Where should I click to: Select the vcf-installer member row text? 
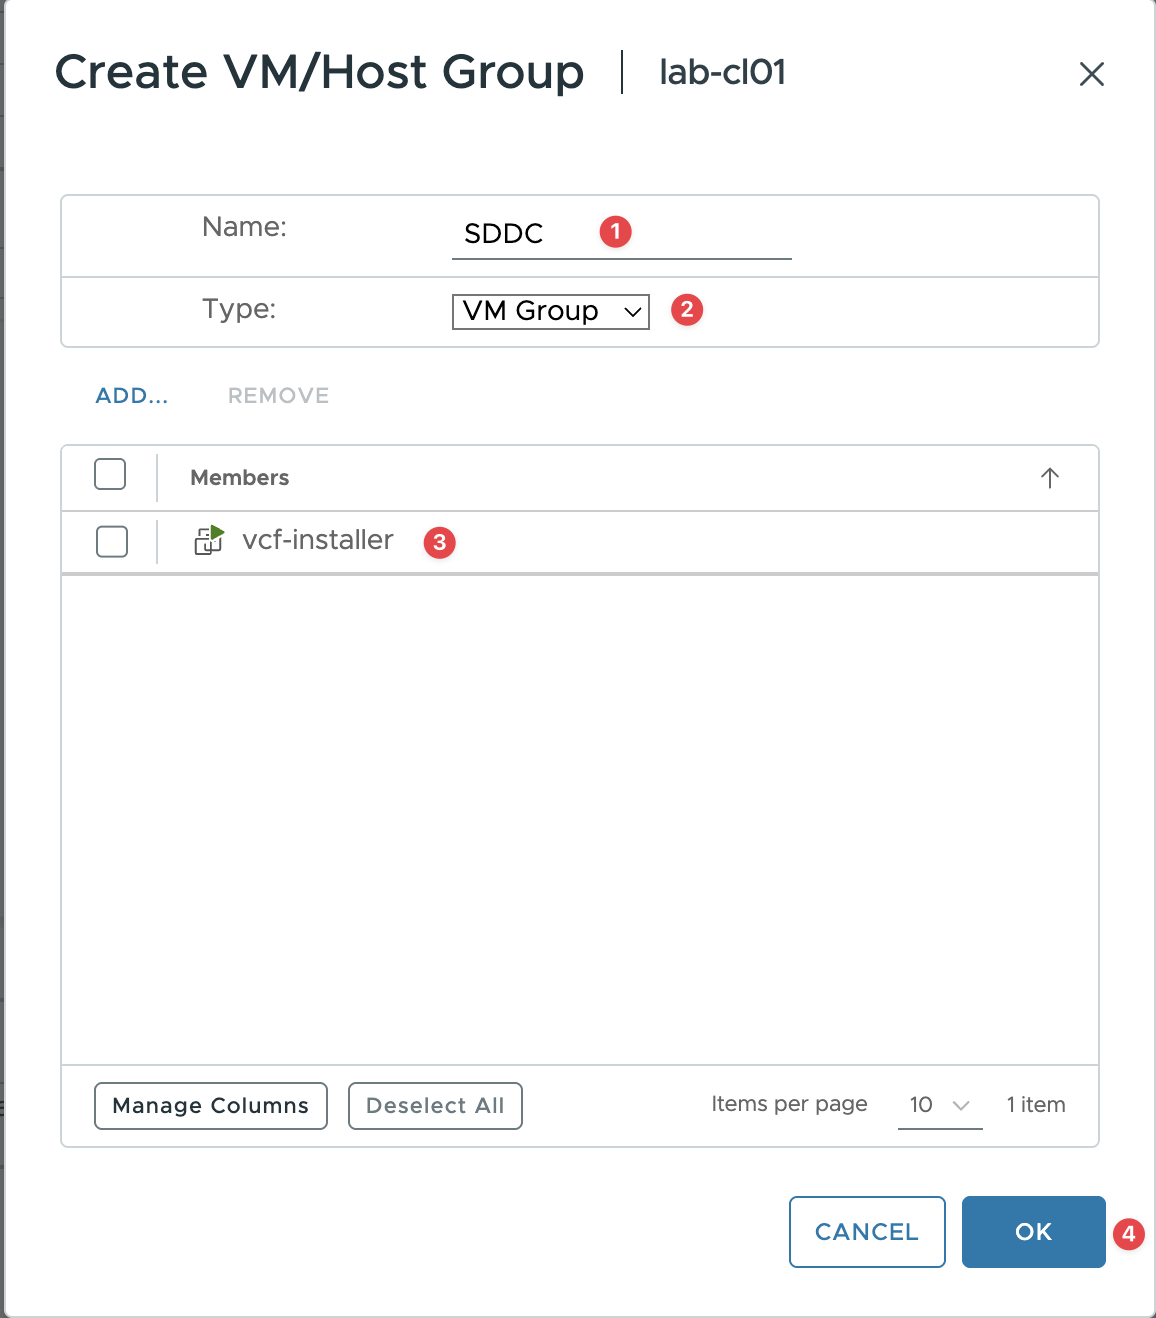(x=318, y=540)
